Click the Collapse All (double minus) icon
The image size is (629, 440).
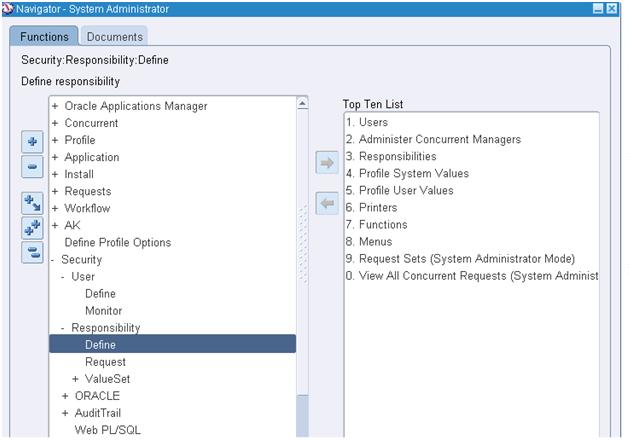coord(32,252)
